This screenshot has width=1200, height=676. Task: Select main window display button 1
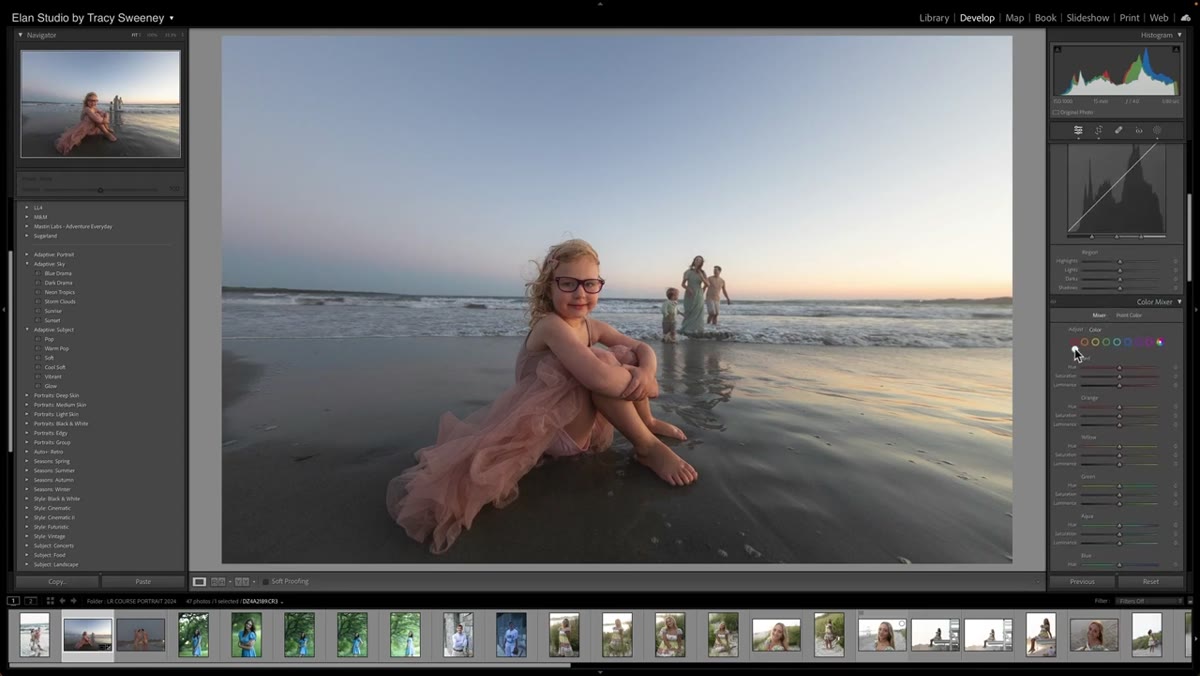click(13, 601)
